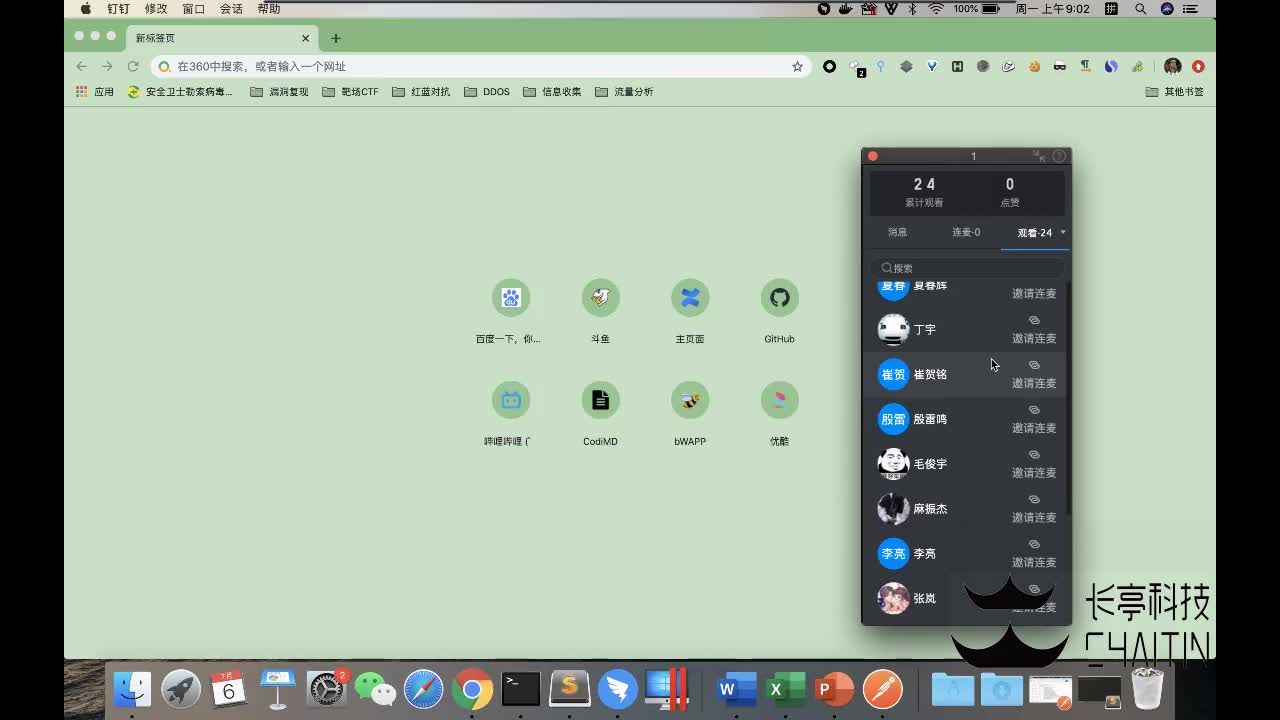Image resolution: width=1280 pixels, height=720 pixels.
Task: Invite 麻振杰 to 连麦
Action: (1034, 517)
